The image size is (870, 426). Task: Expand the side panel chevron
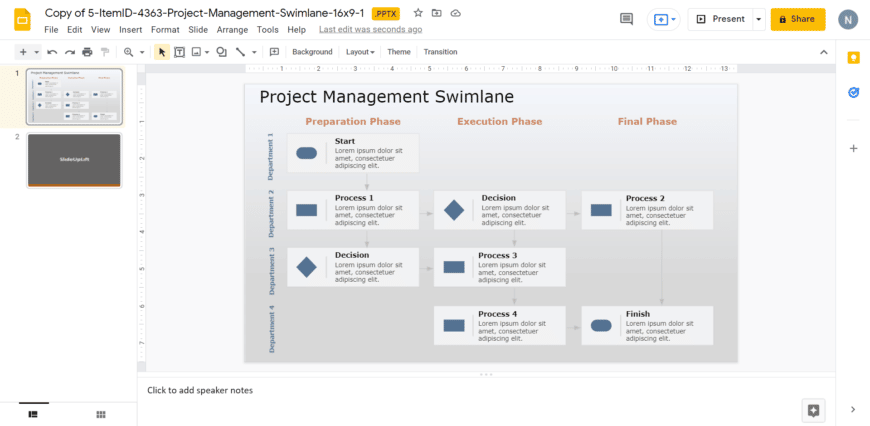[853, 409]
